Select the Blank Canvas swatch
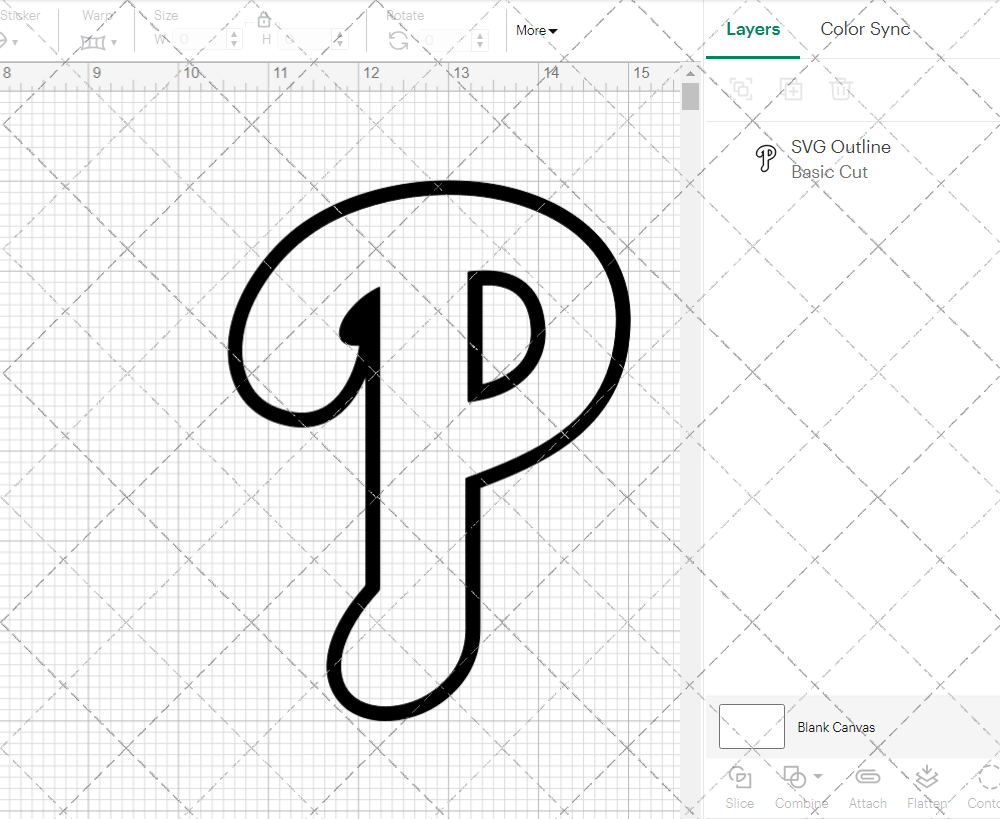 click(x=751, y=727)
